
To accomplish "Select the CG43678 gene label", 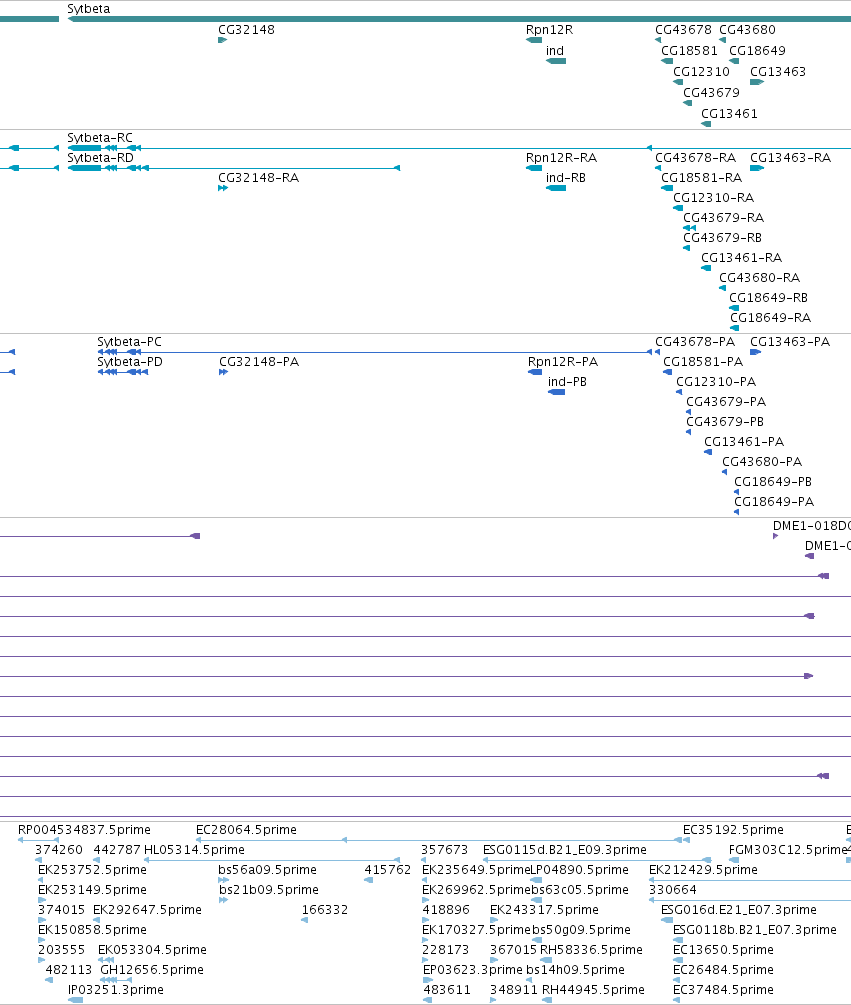I will pyautogui.click(x=683, y=29).
